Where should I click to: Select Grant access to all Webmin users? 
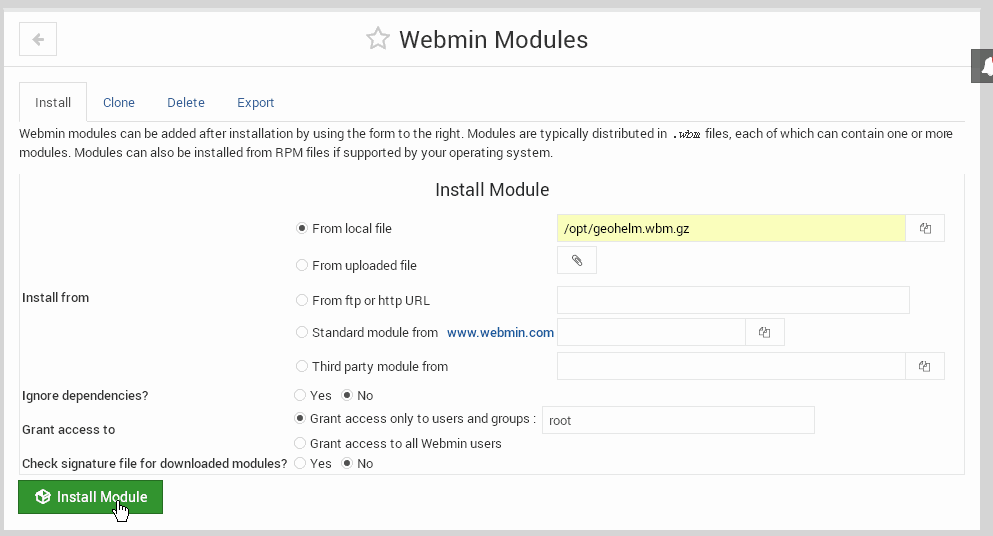coord(300,443)
